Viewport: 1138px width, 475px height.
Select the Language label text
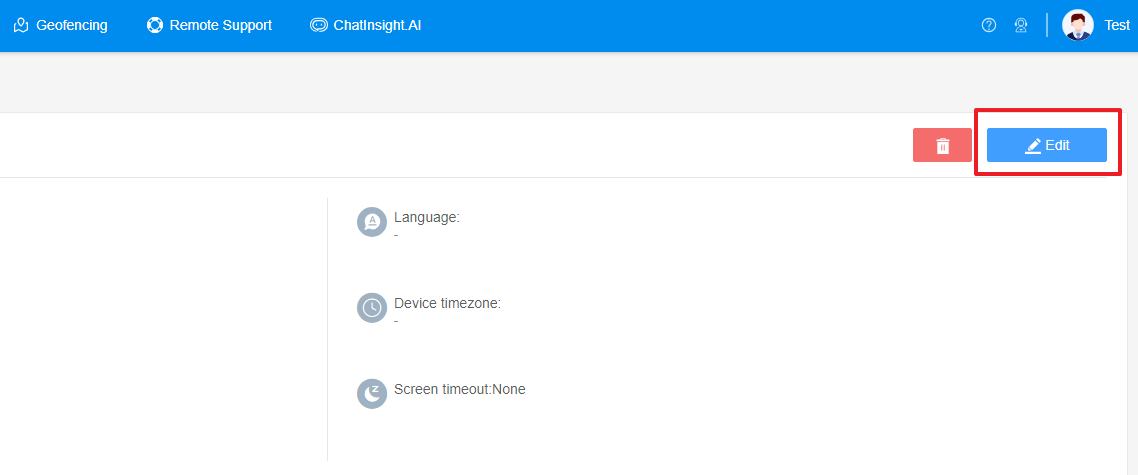427,217
